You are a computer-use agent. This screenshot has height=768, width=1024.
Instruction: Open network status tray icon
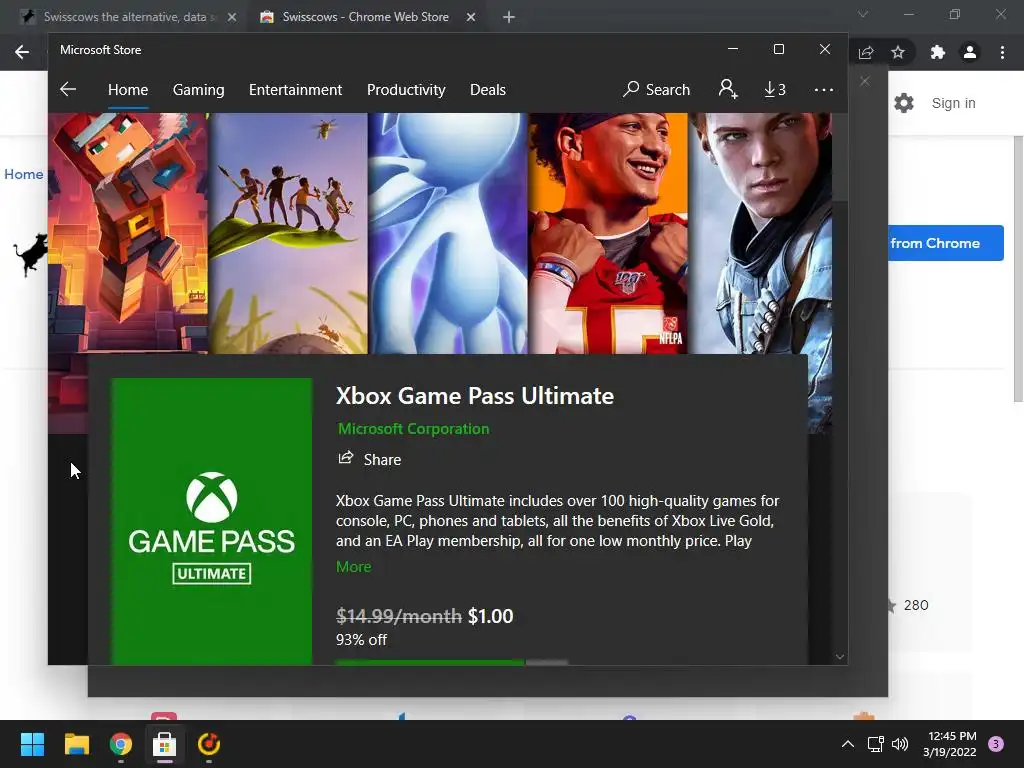pyautogui.click(x=875, y=744)
